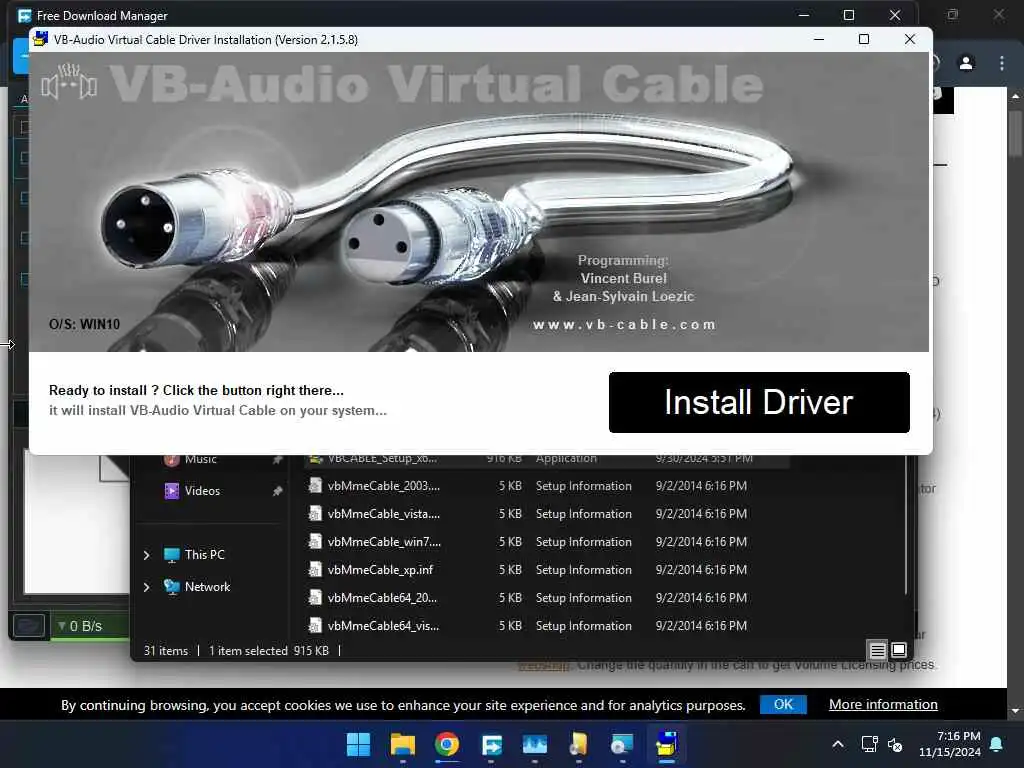Select the vbMmeCable64_20 file
This screenshot has height=768, width=1024.
tap(382, 598)
